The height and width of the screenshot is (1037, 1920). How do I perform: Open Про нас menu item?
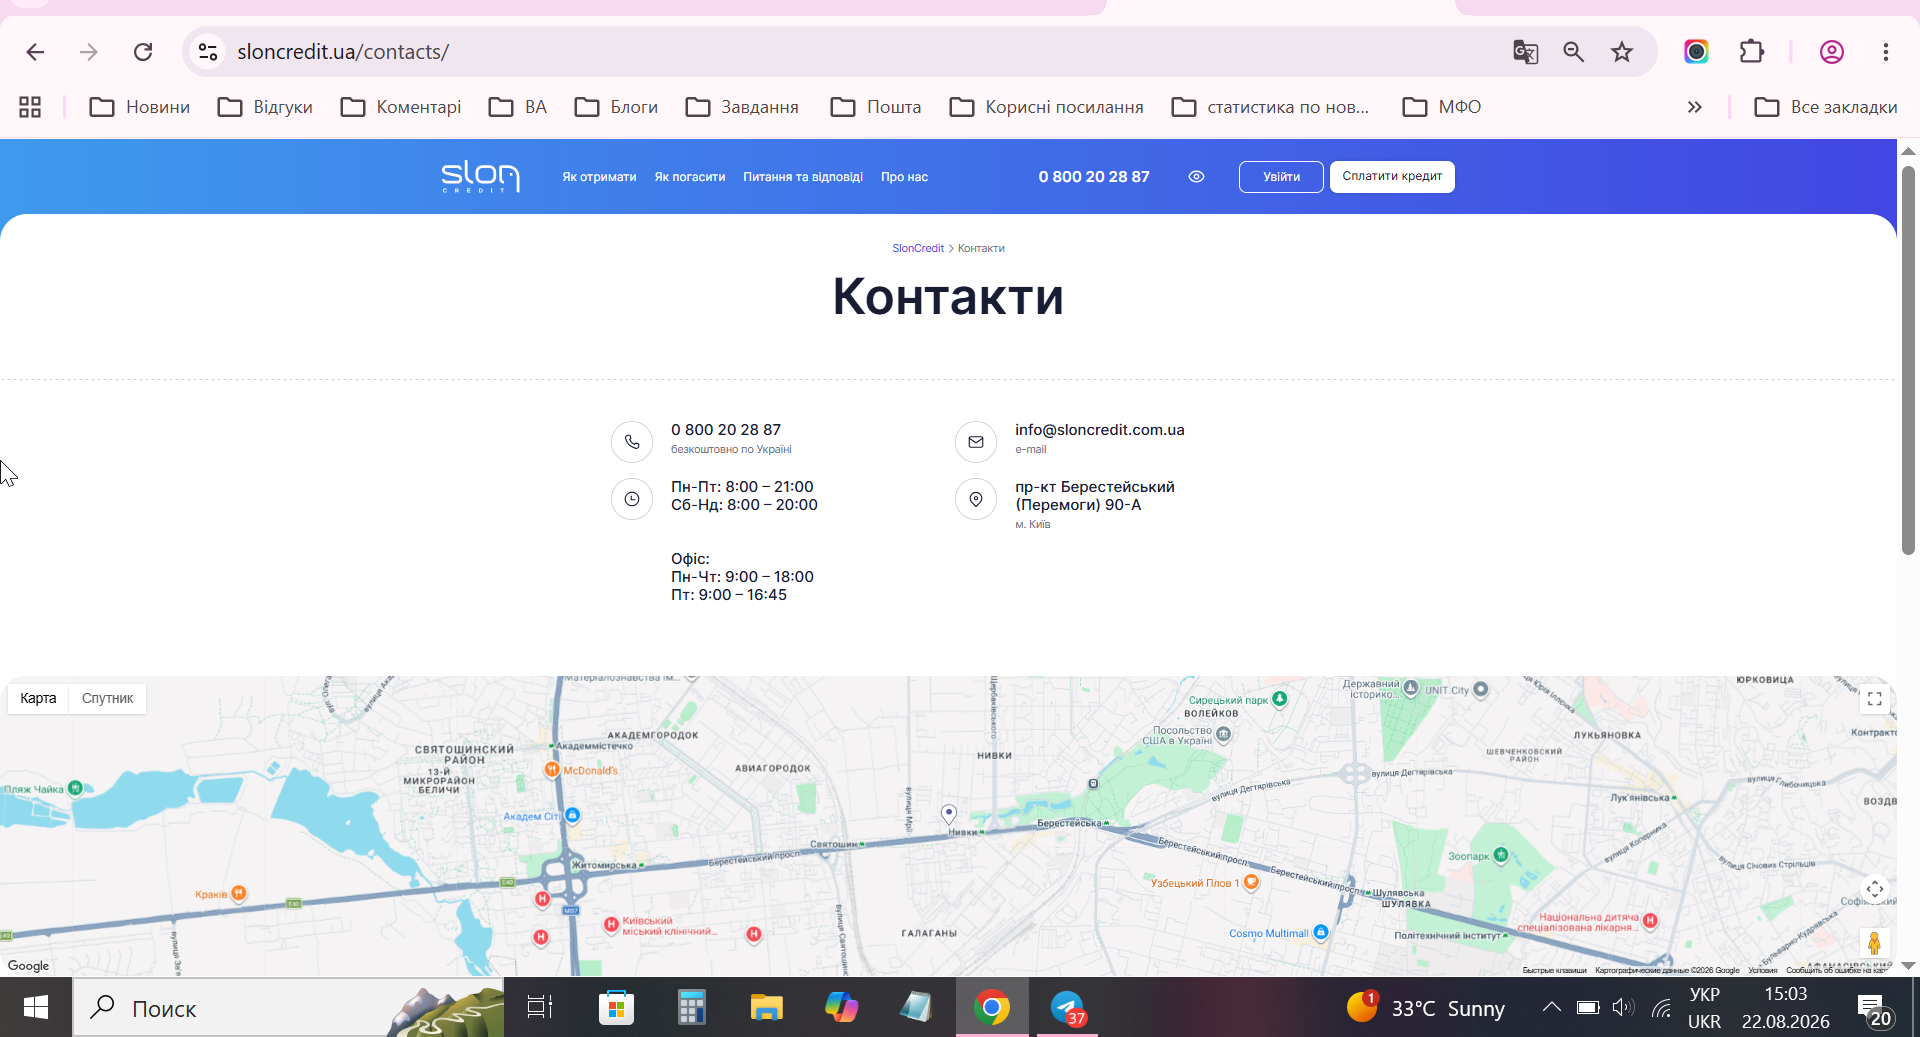click(x=904, y=177)
